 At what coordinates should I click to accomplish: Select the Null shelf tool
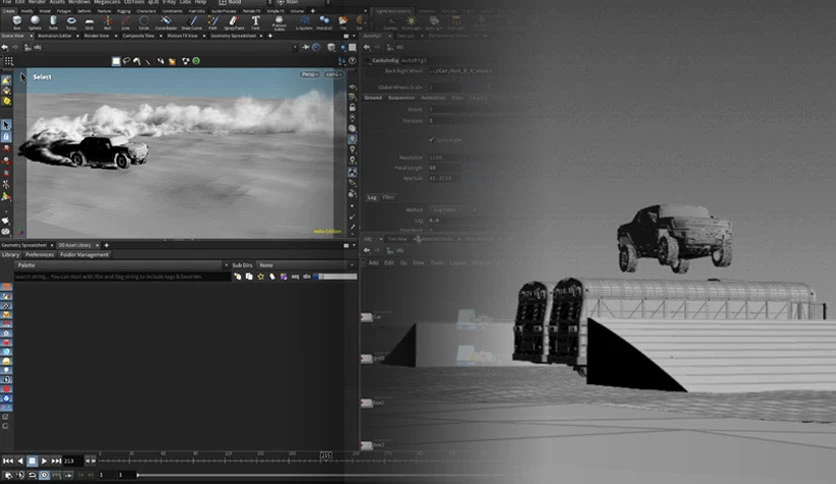tap(108, 21)
